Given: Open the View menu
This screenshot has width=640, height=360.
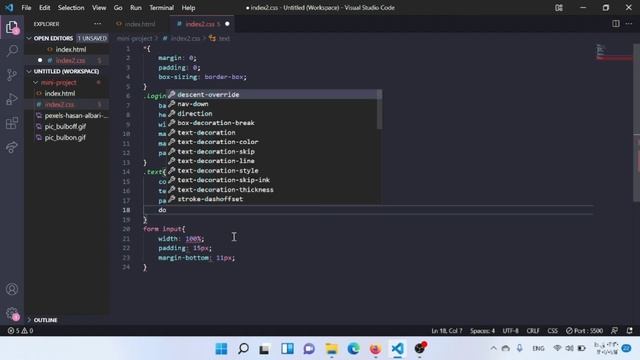Looking at the screenshot, I should click(x=99, y=8).
